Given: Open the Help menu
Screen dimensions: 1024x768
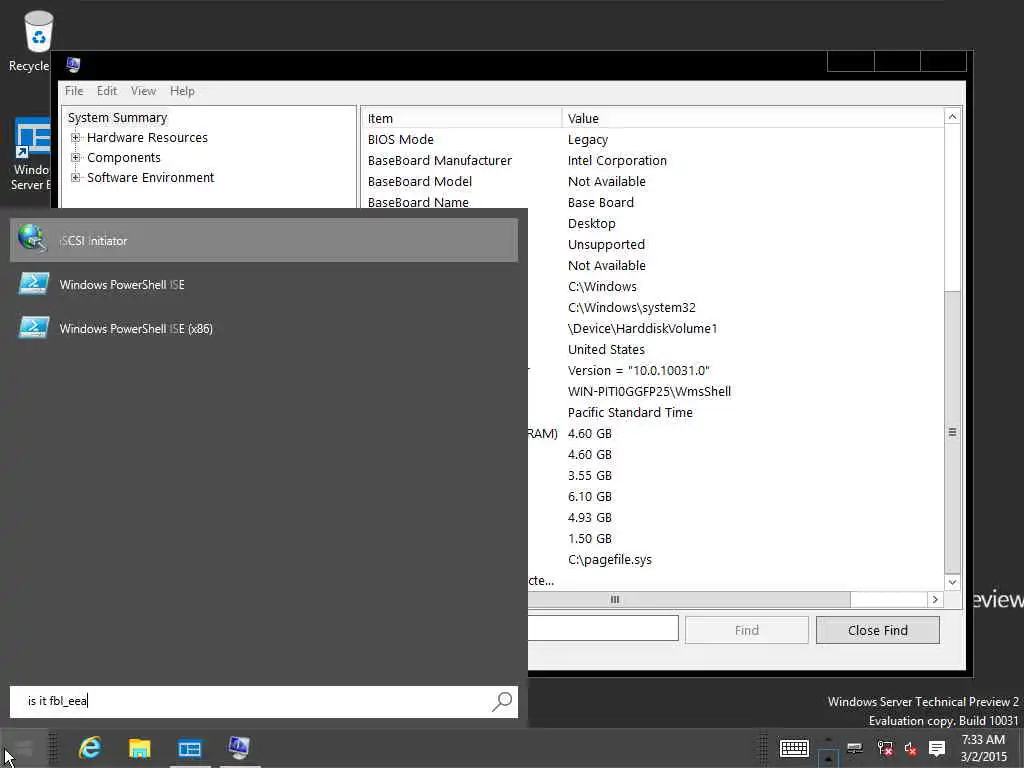Looking at the screenshot, I should (x=182, y=91).
